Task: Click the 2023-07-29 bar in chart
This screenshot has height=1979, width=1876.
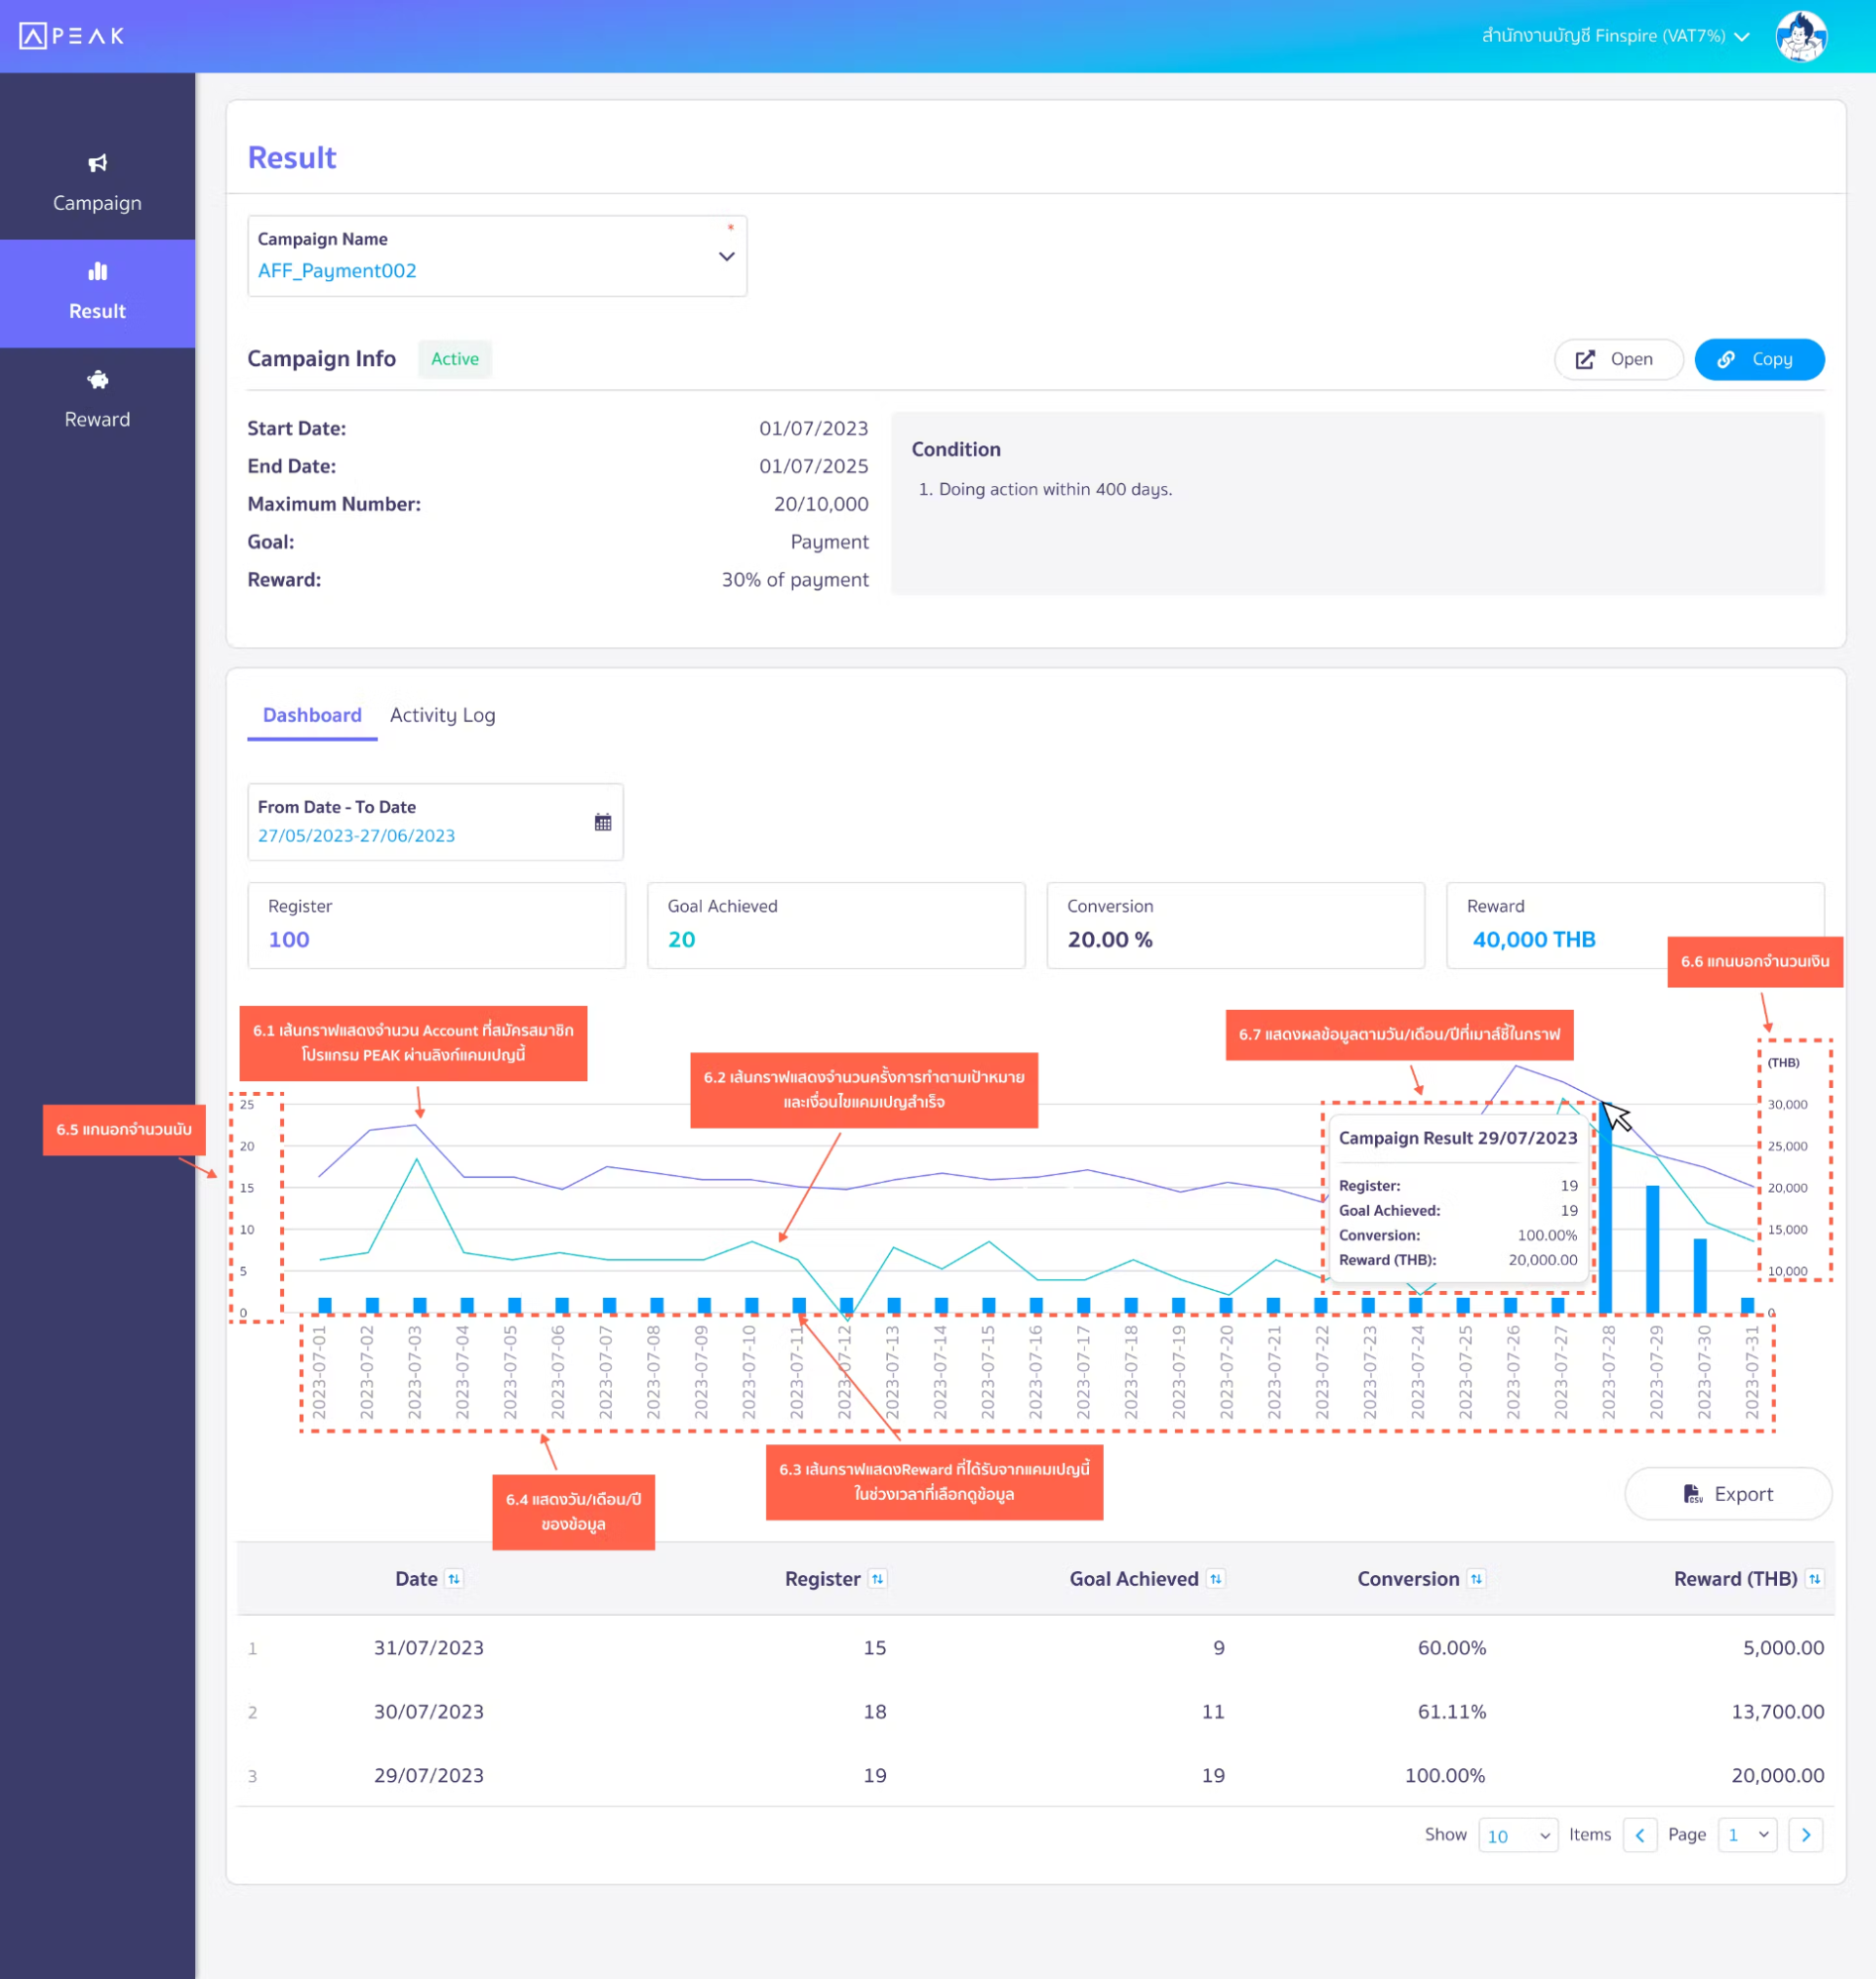Action: click(1652, 1249)
